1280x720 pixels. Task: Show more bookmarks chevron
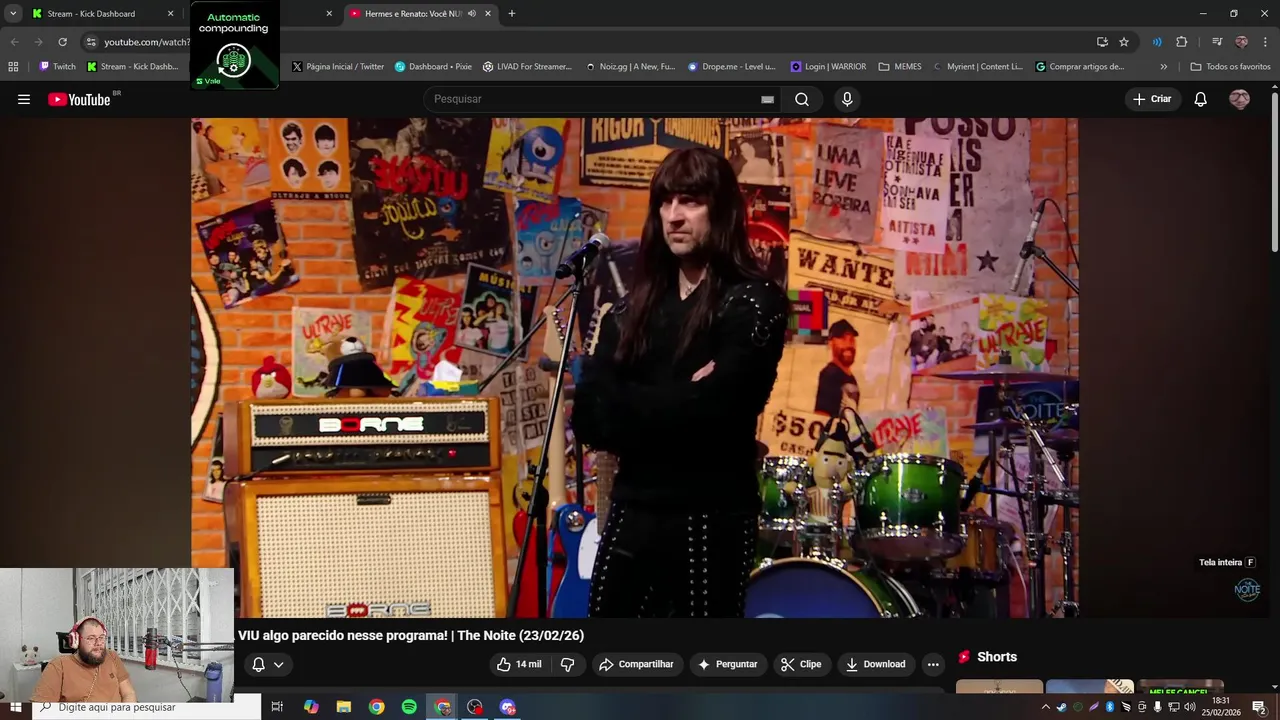[x=1163, y=67]
